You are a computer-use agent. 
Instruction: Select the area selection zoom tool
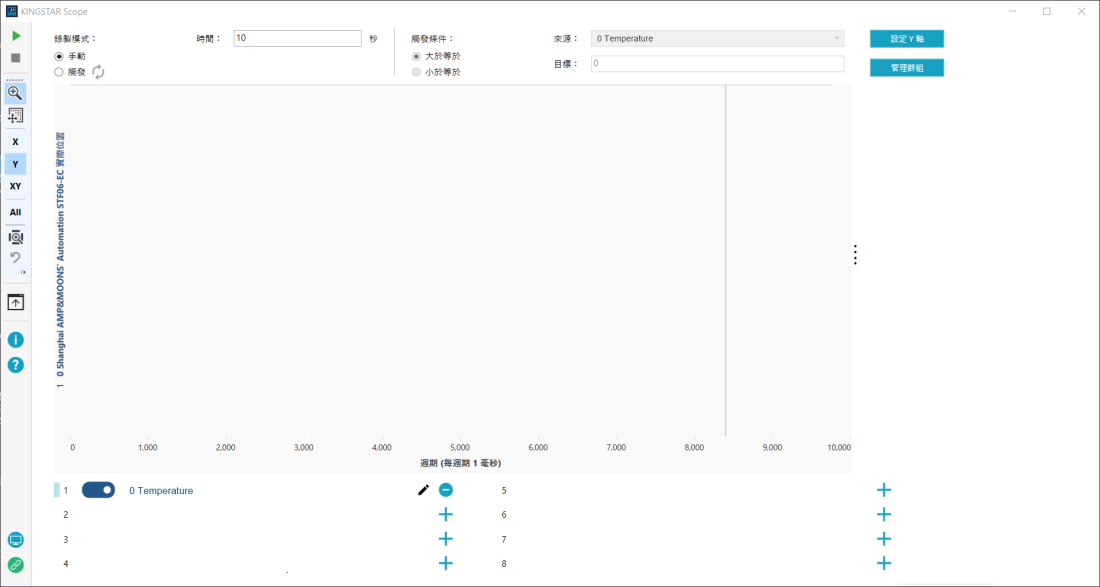pos(15,115)
